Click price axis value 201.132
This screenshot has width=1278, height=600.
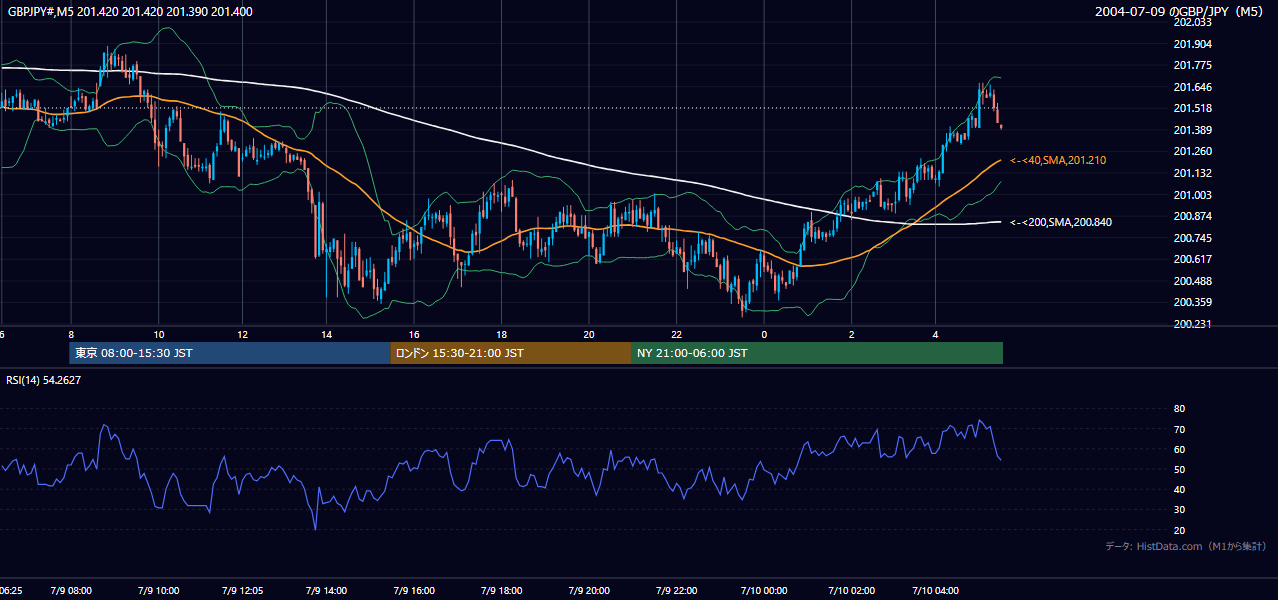click(1191, 173)
